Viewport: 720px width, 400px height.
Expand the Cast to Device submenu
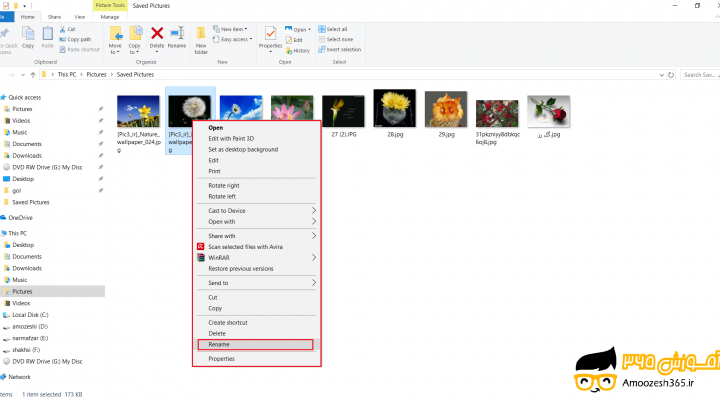pyautogui.click(x=314, y=210)
